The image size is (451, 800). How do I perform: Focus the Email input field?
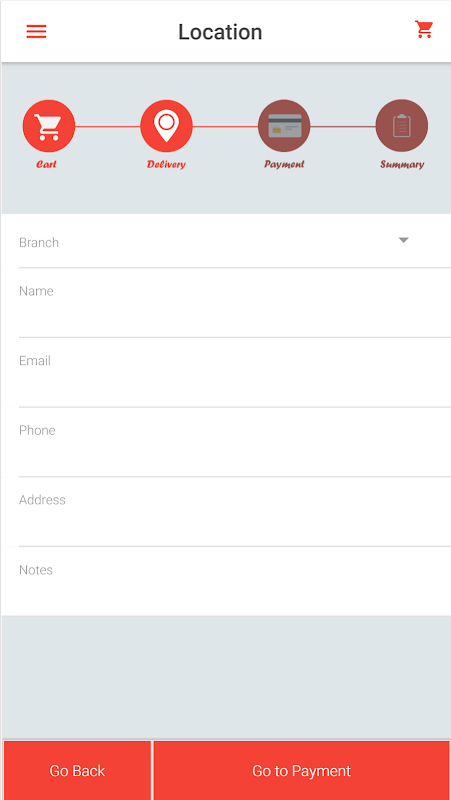coord(235,374)
